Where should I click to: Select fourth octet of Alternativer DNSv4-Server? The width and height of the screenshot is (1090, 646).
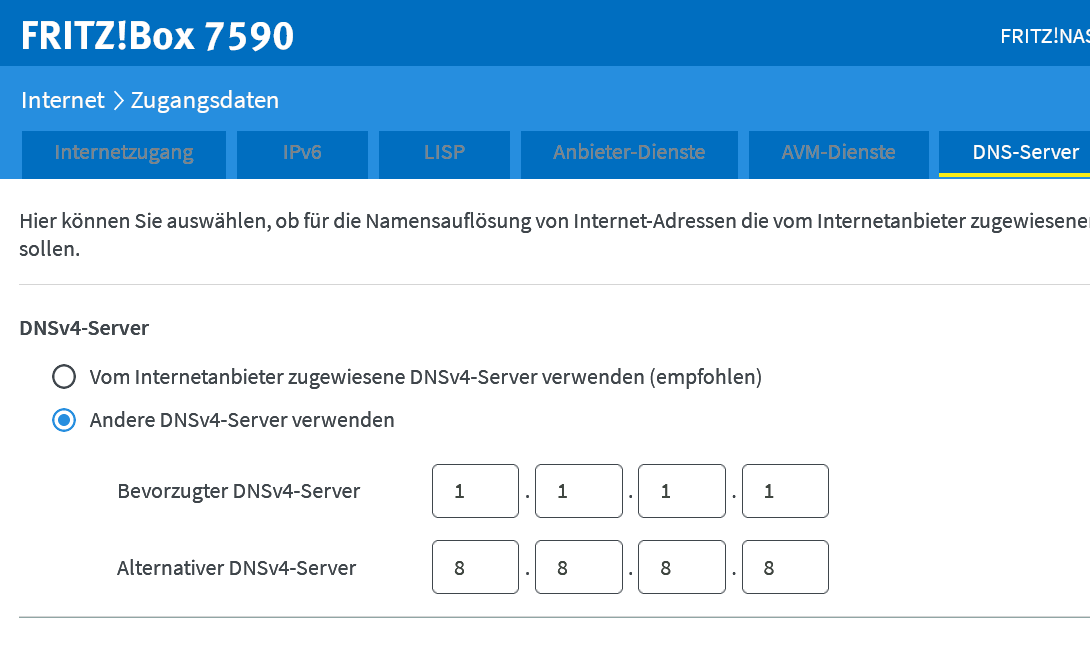(785, 567)
